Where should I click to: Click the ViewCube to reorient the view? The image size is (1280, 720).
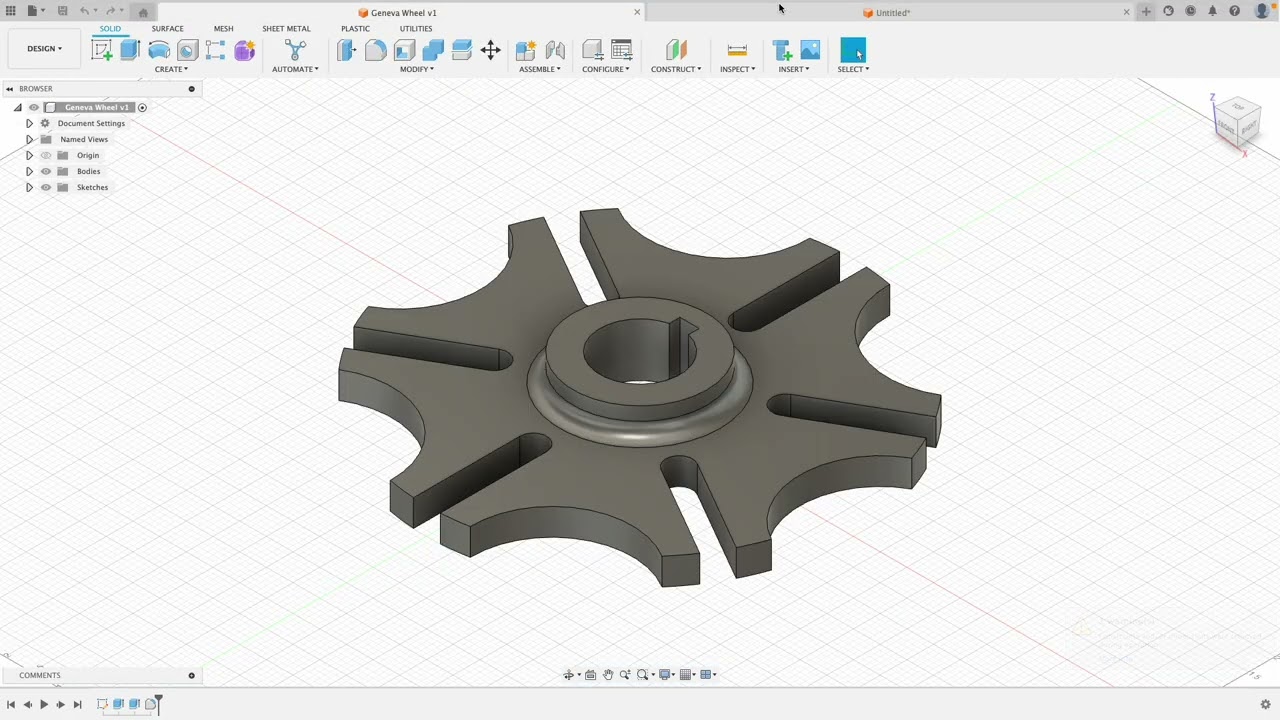pyautogui.click(x=1236, y=121)
